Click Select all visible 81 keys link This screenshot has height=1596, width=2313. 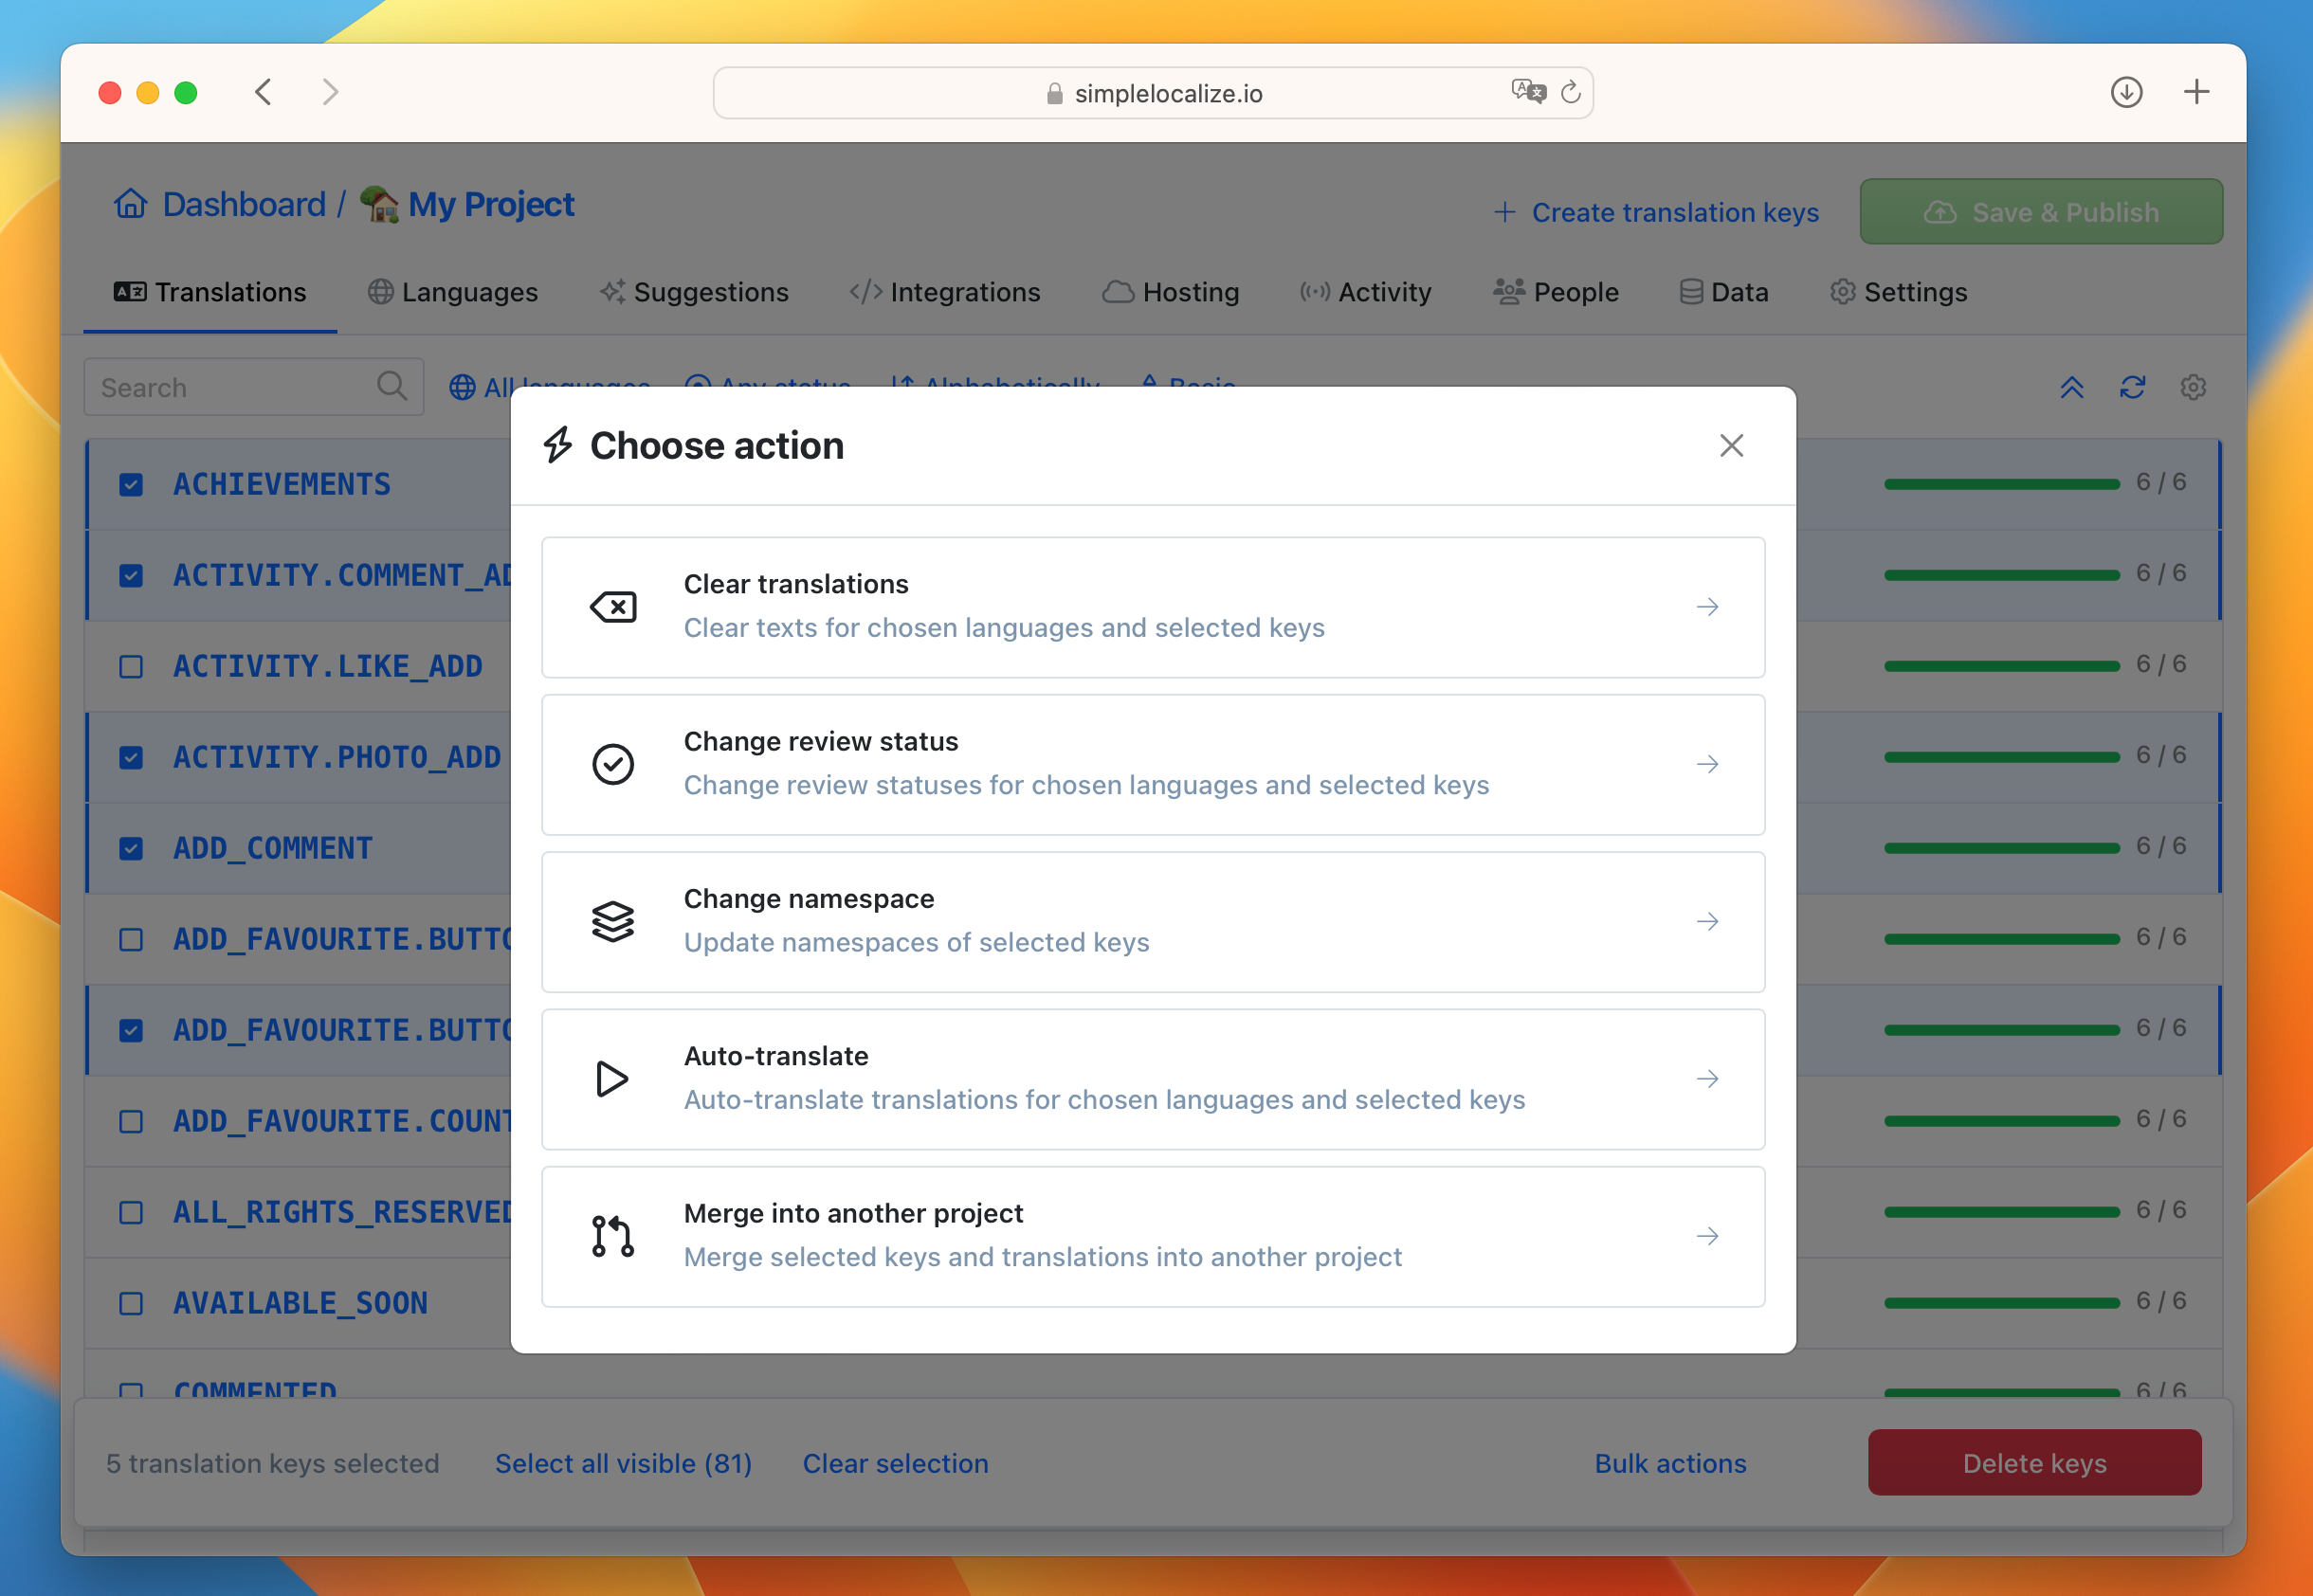[x=622, y=1460]
